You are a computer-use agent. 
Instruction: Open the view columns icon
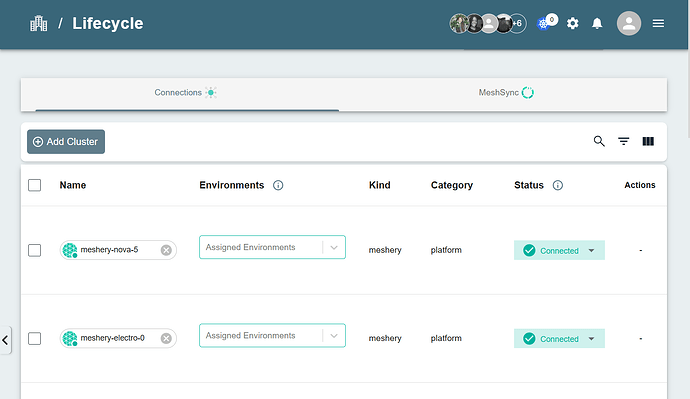648,141
